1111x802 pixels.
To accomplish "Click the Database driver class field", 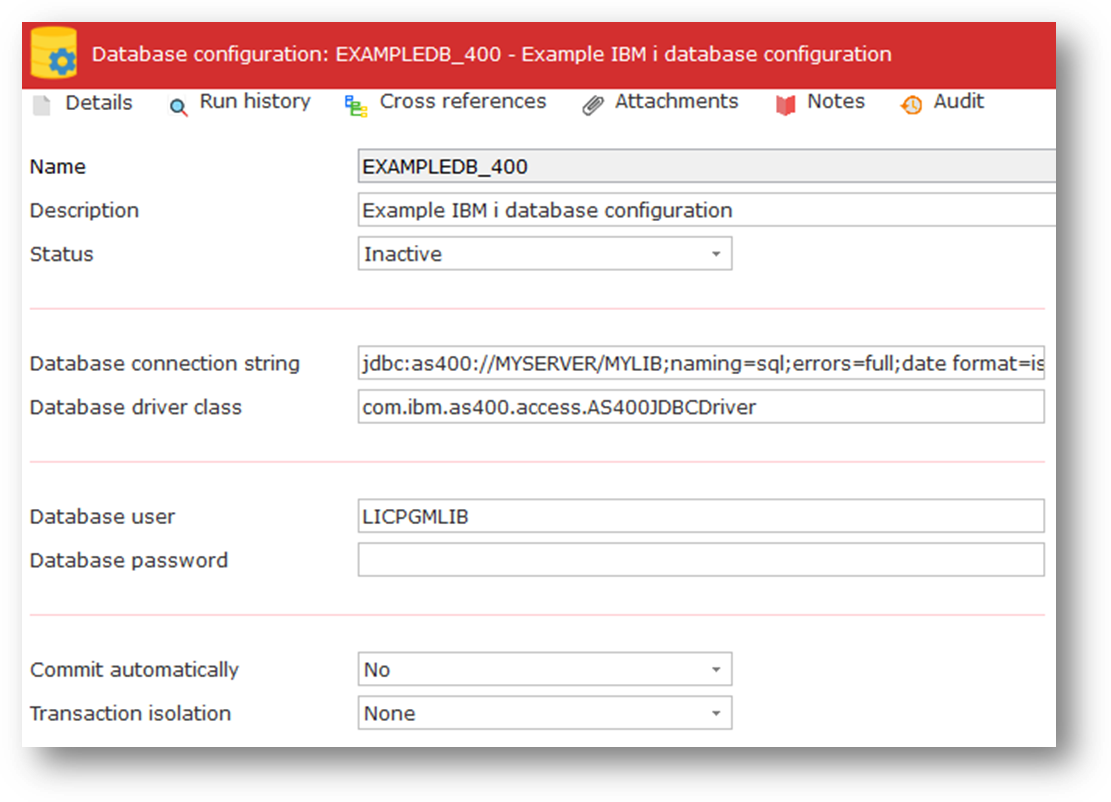I will tap(700, 407).
